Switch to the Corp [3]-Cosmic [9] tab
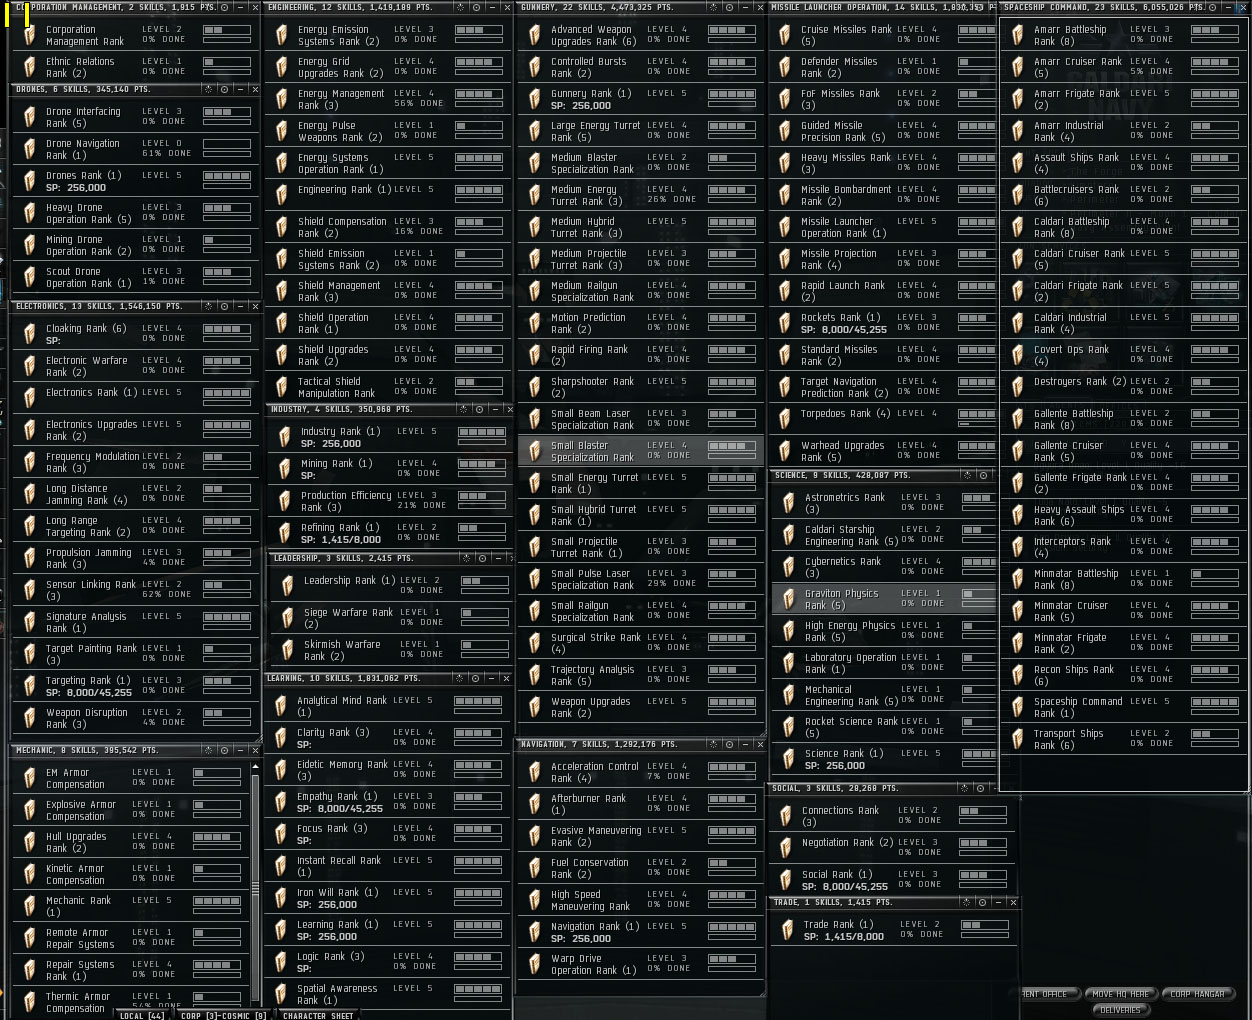This screenshot has width=1252, height=1020. point(224,1015)
